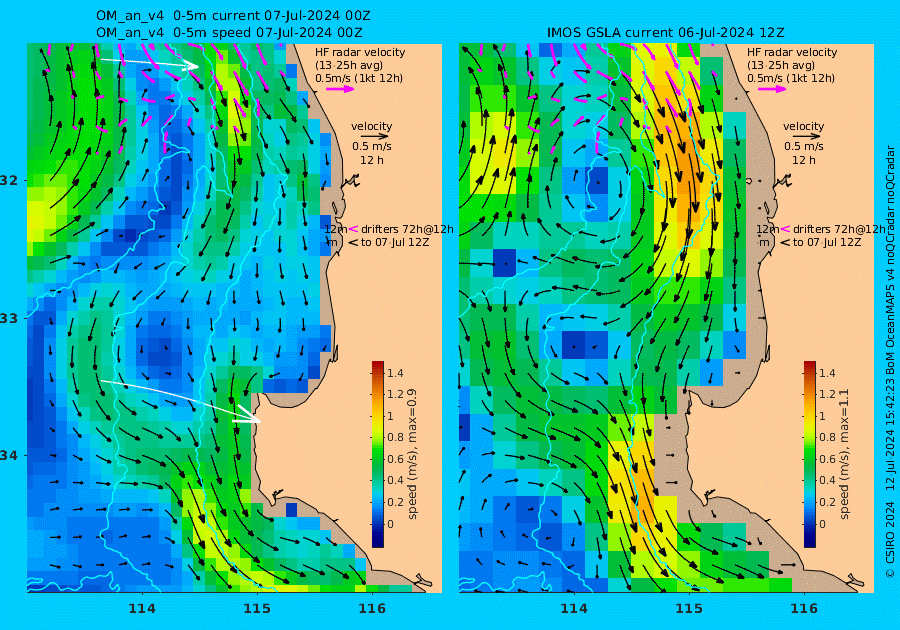Click longitude label 116 under left map
This screenshot has height=630, width=900.
(x=371, y=609)
